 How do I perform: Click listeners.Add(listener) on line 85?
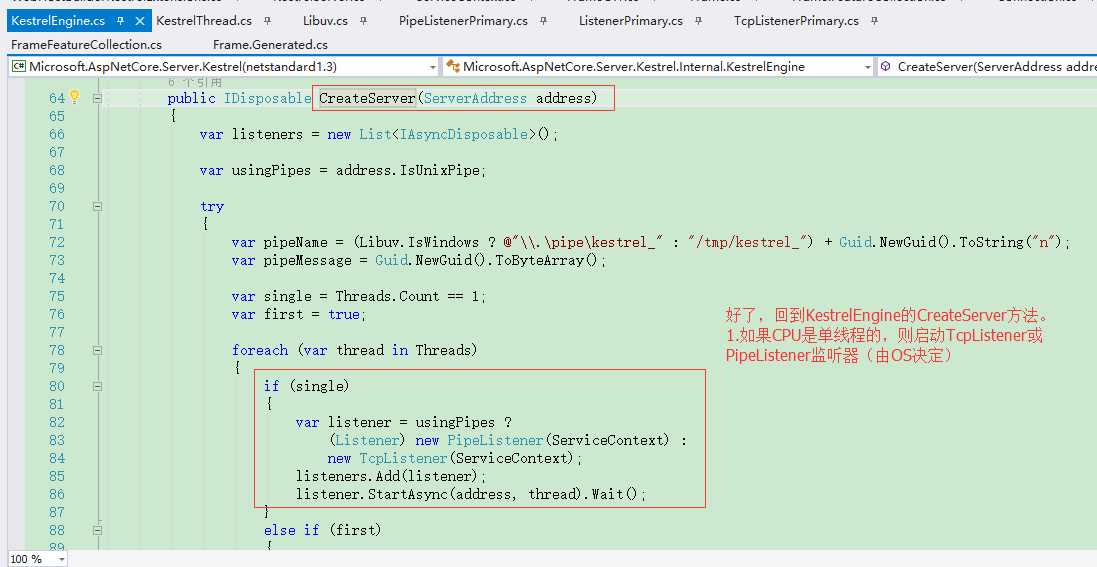(386, 477)
